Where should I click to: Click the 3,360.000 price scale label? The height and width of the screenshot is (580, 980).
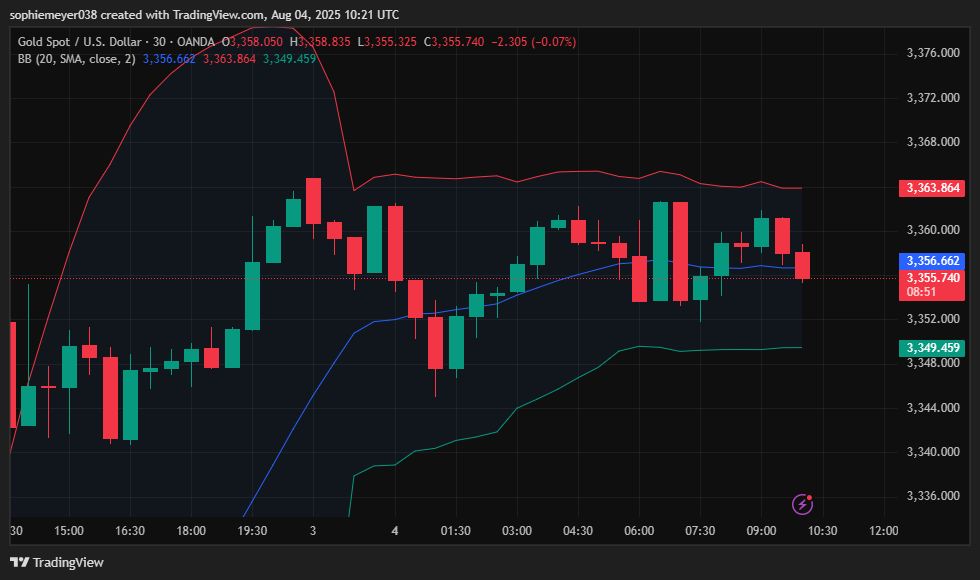933,230
